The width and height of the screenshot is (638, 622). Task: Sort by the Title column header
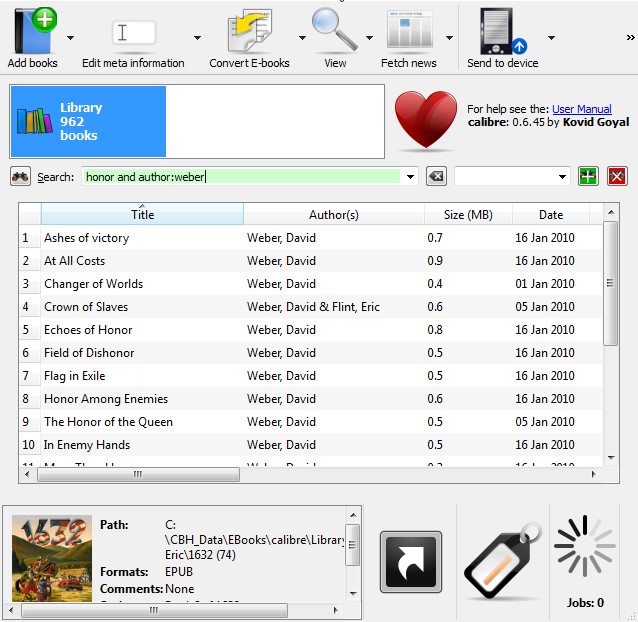[x=142, y=214]
